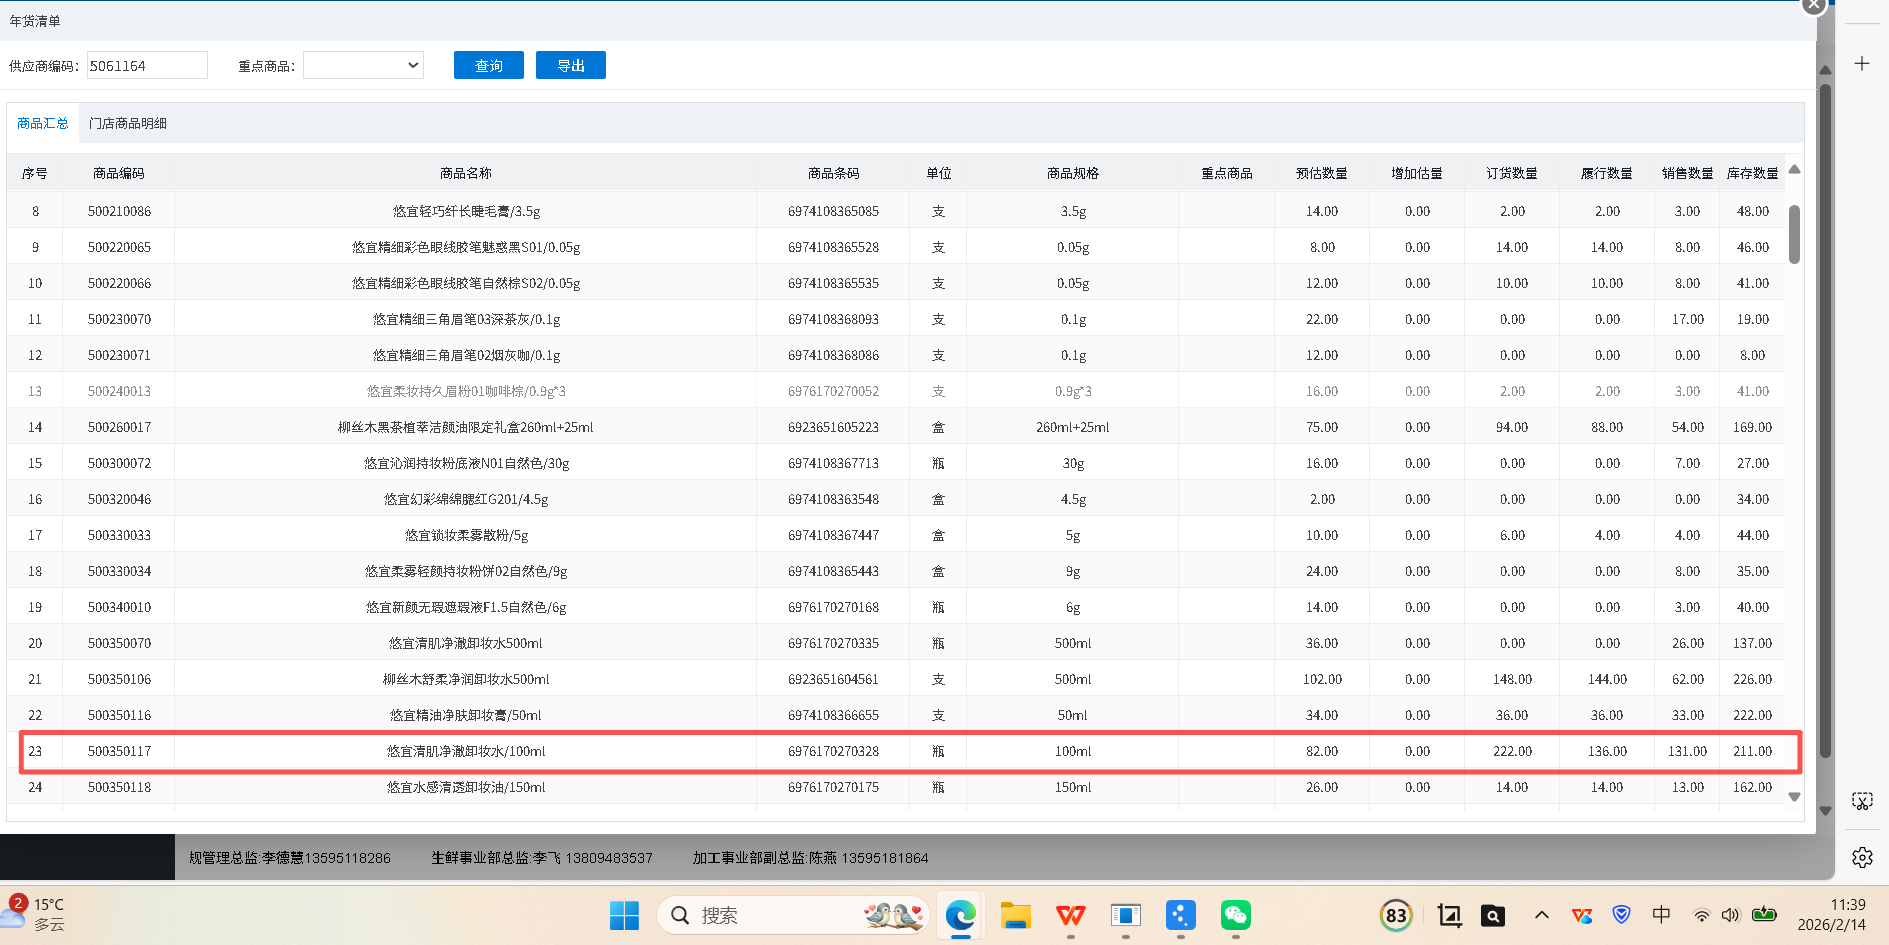Click the Microsoft Edge taskbar icon

click(960, 915)
